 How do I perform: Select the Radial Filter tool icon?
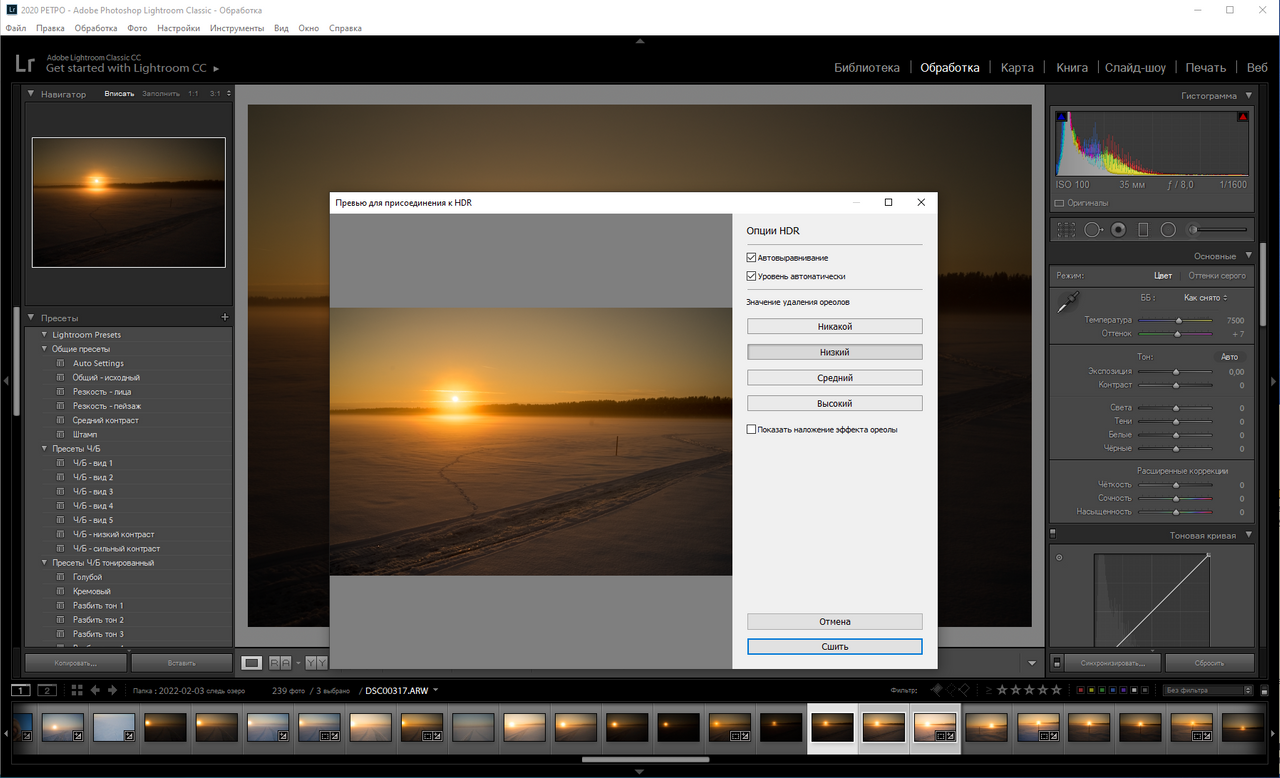(x=1168, y=229)
